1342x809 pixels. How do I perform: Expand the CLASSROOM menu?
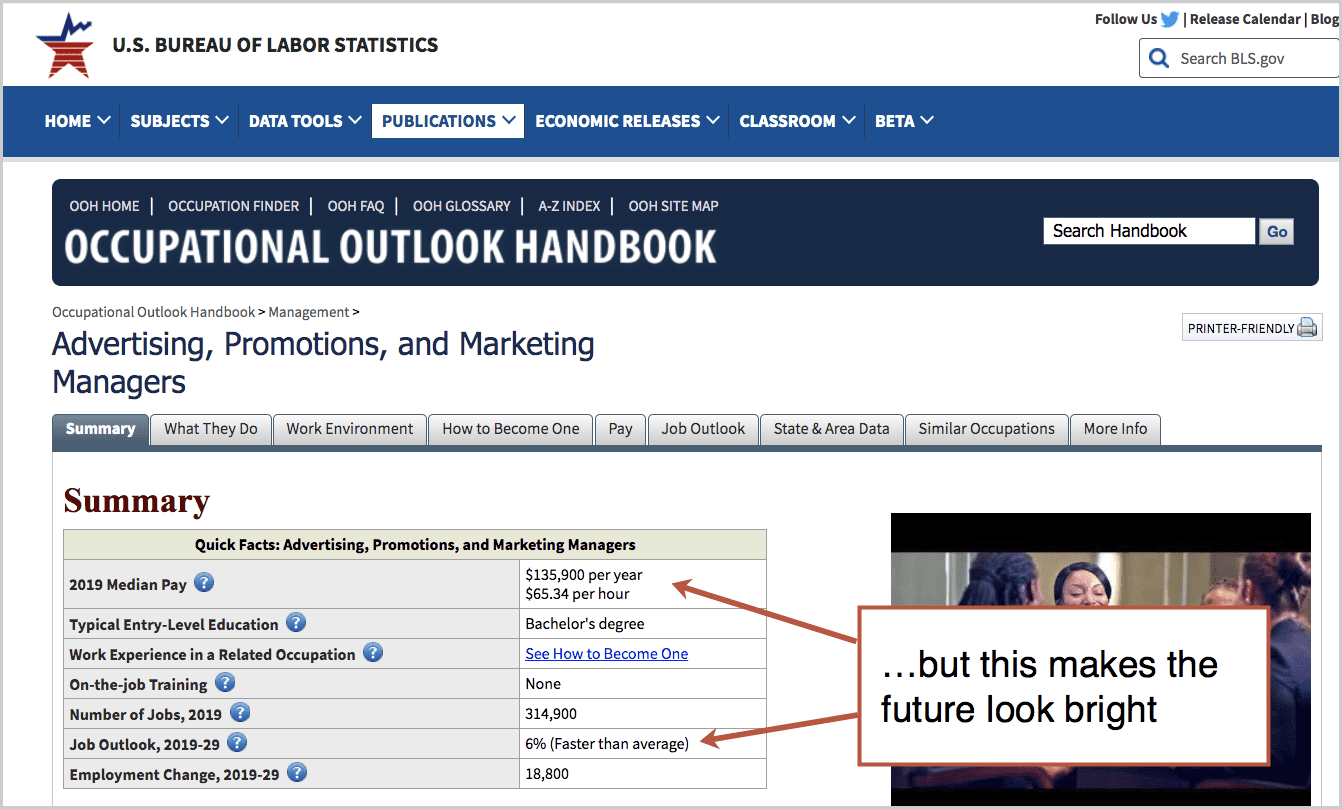point(797,121)
